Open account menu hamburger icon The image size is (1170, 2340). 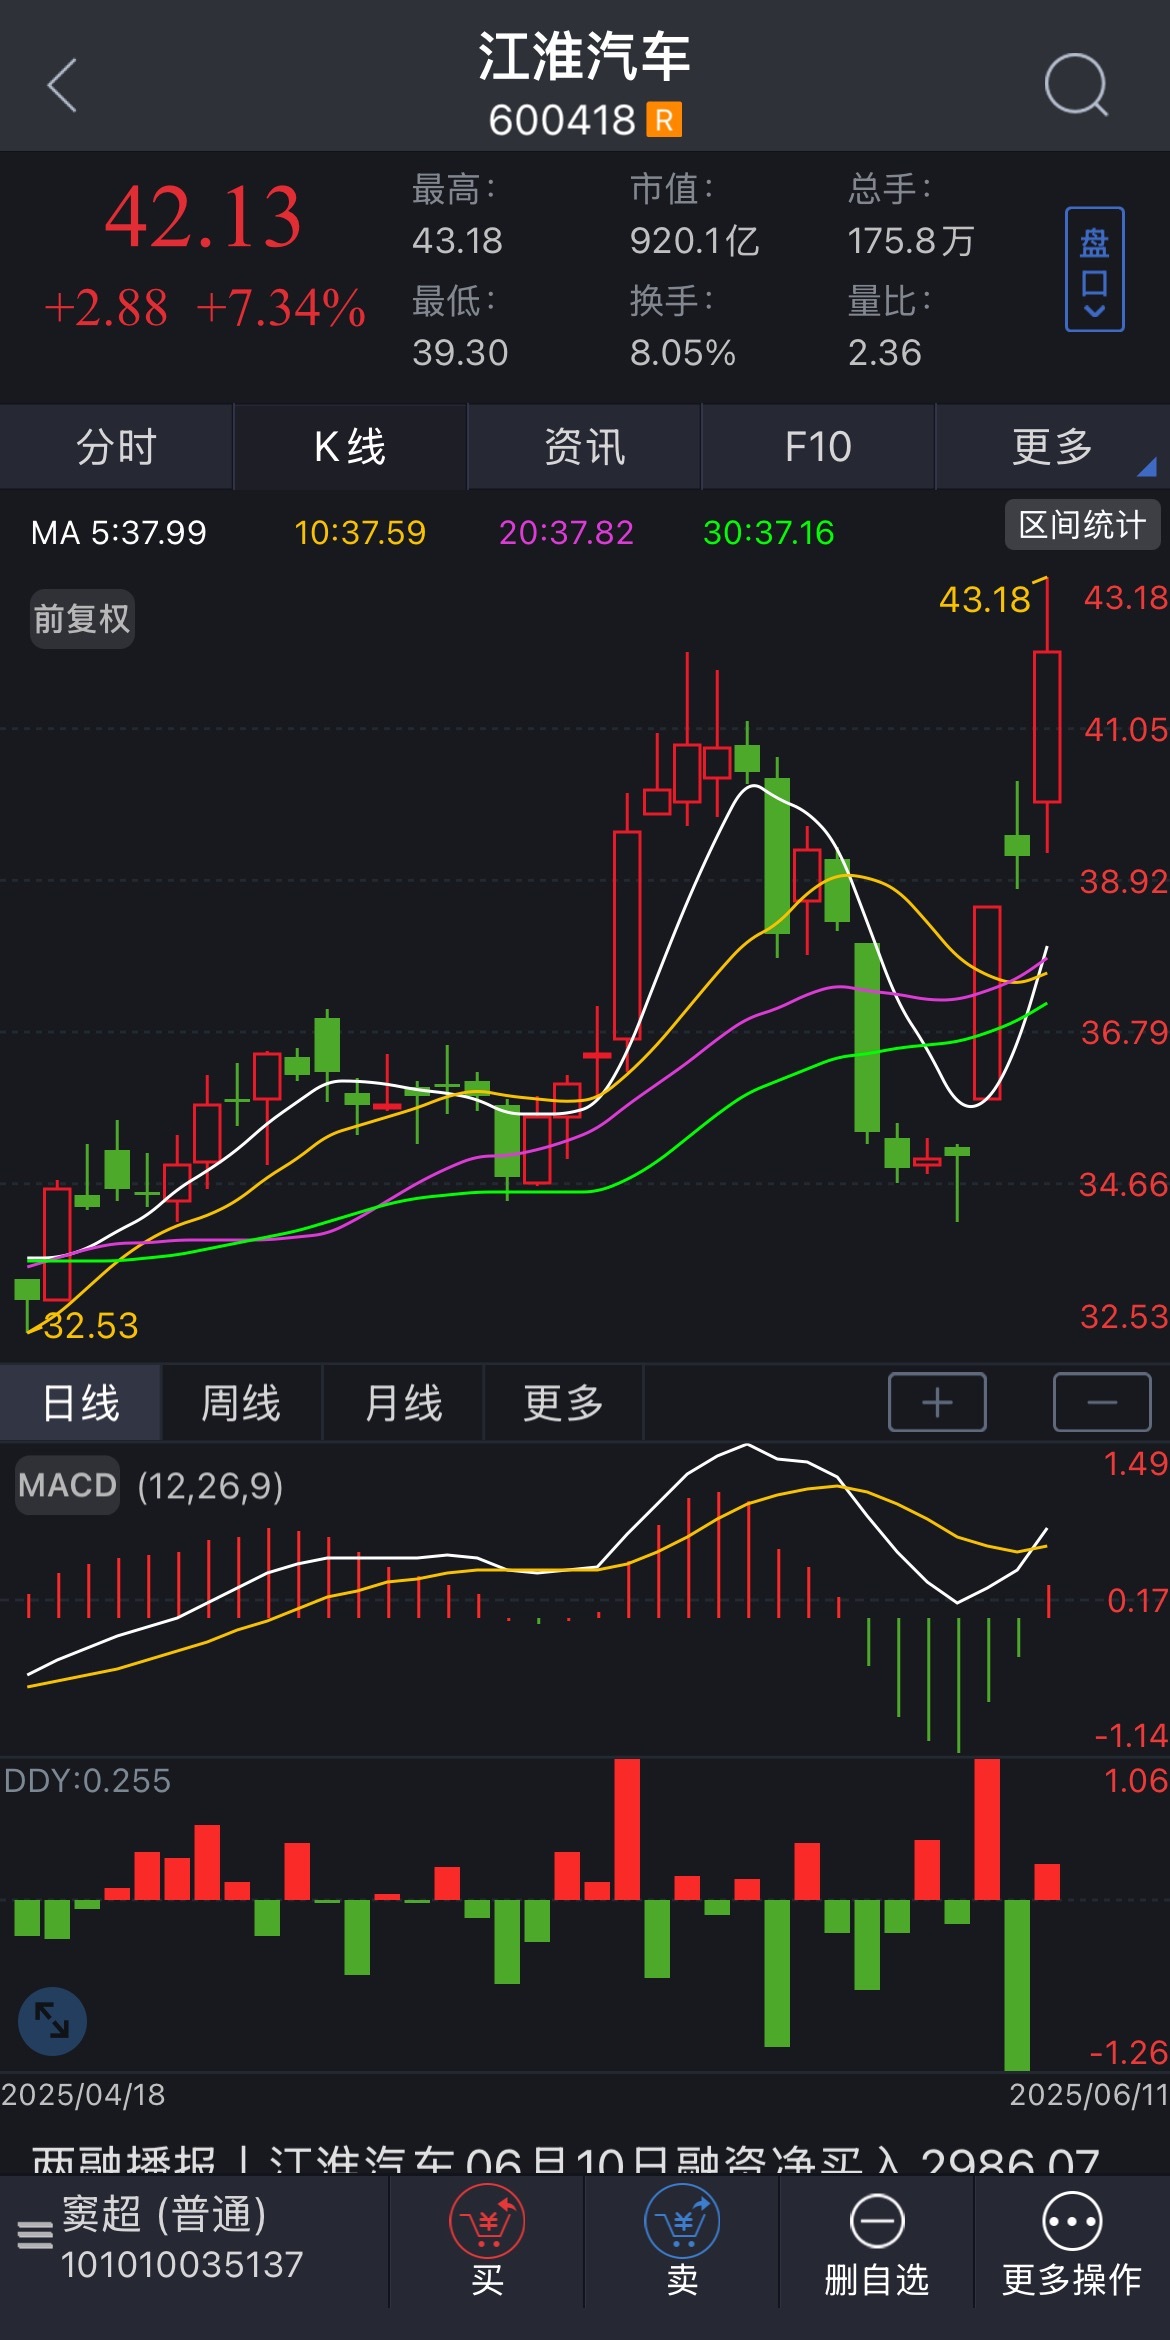pyautogui.click(x=35, y=2235)
